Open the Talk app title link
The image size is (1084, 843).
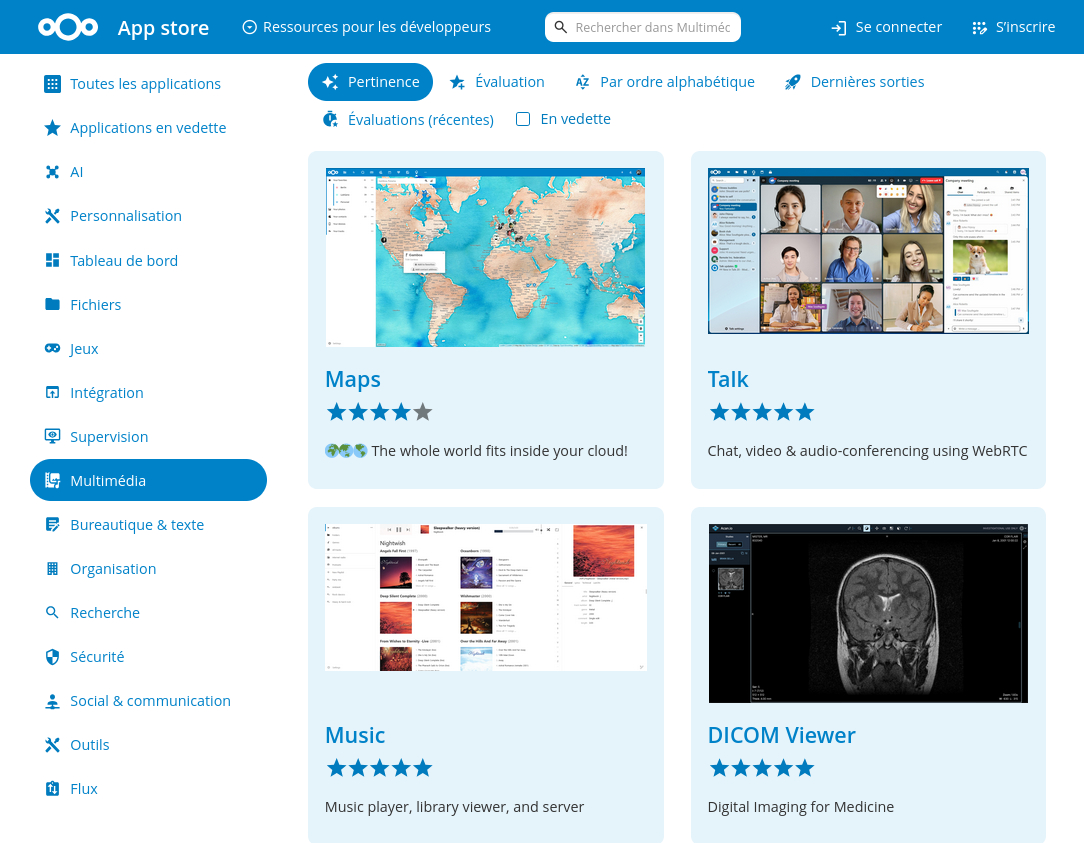pos(727,379)
